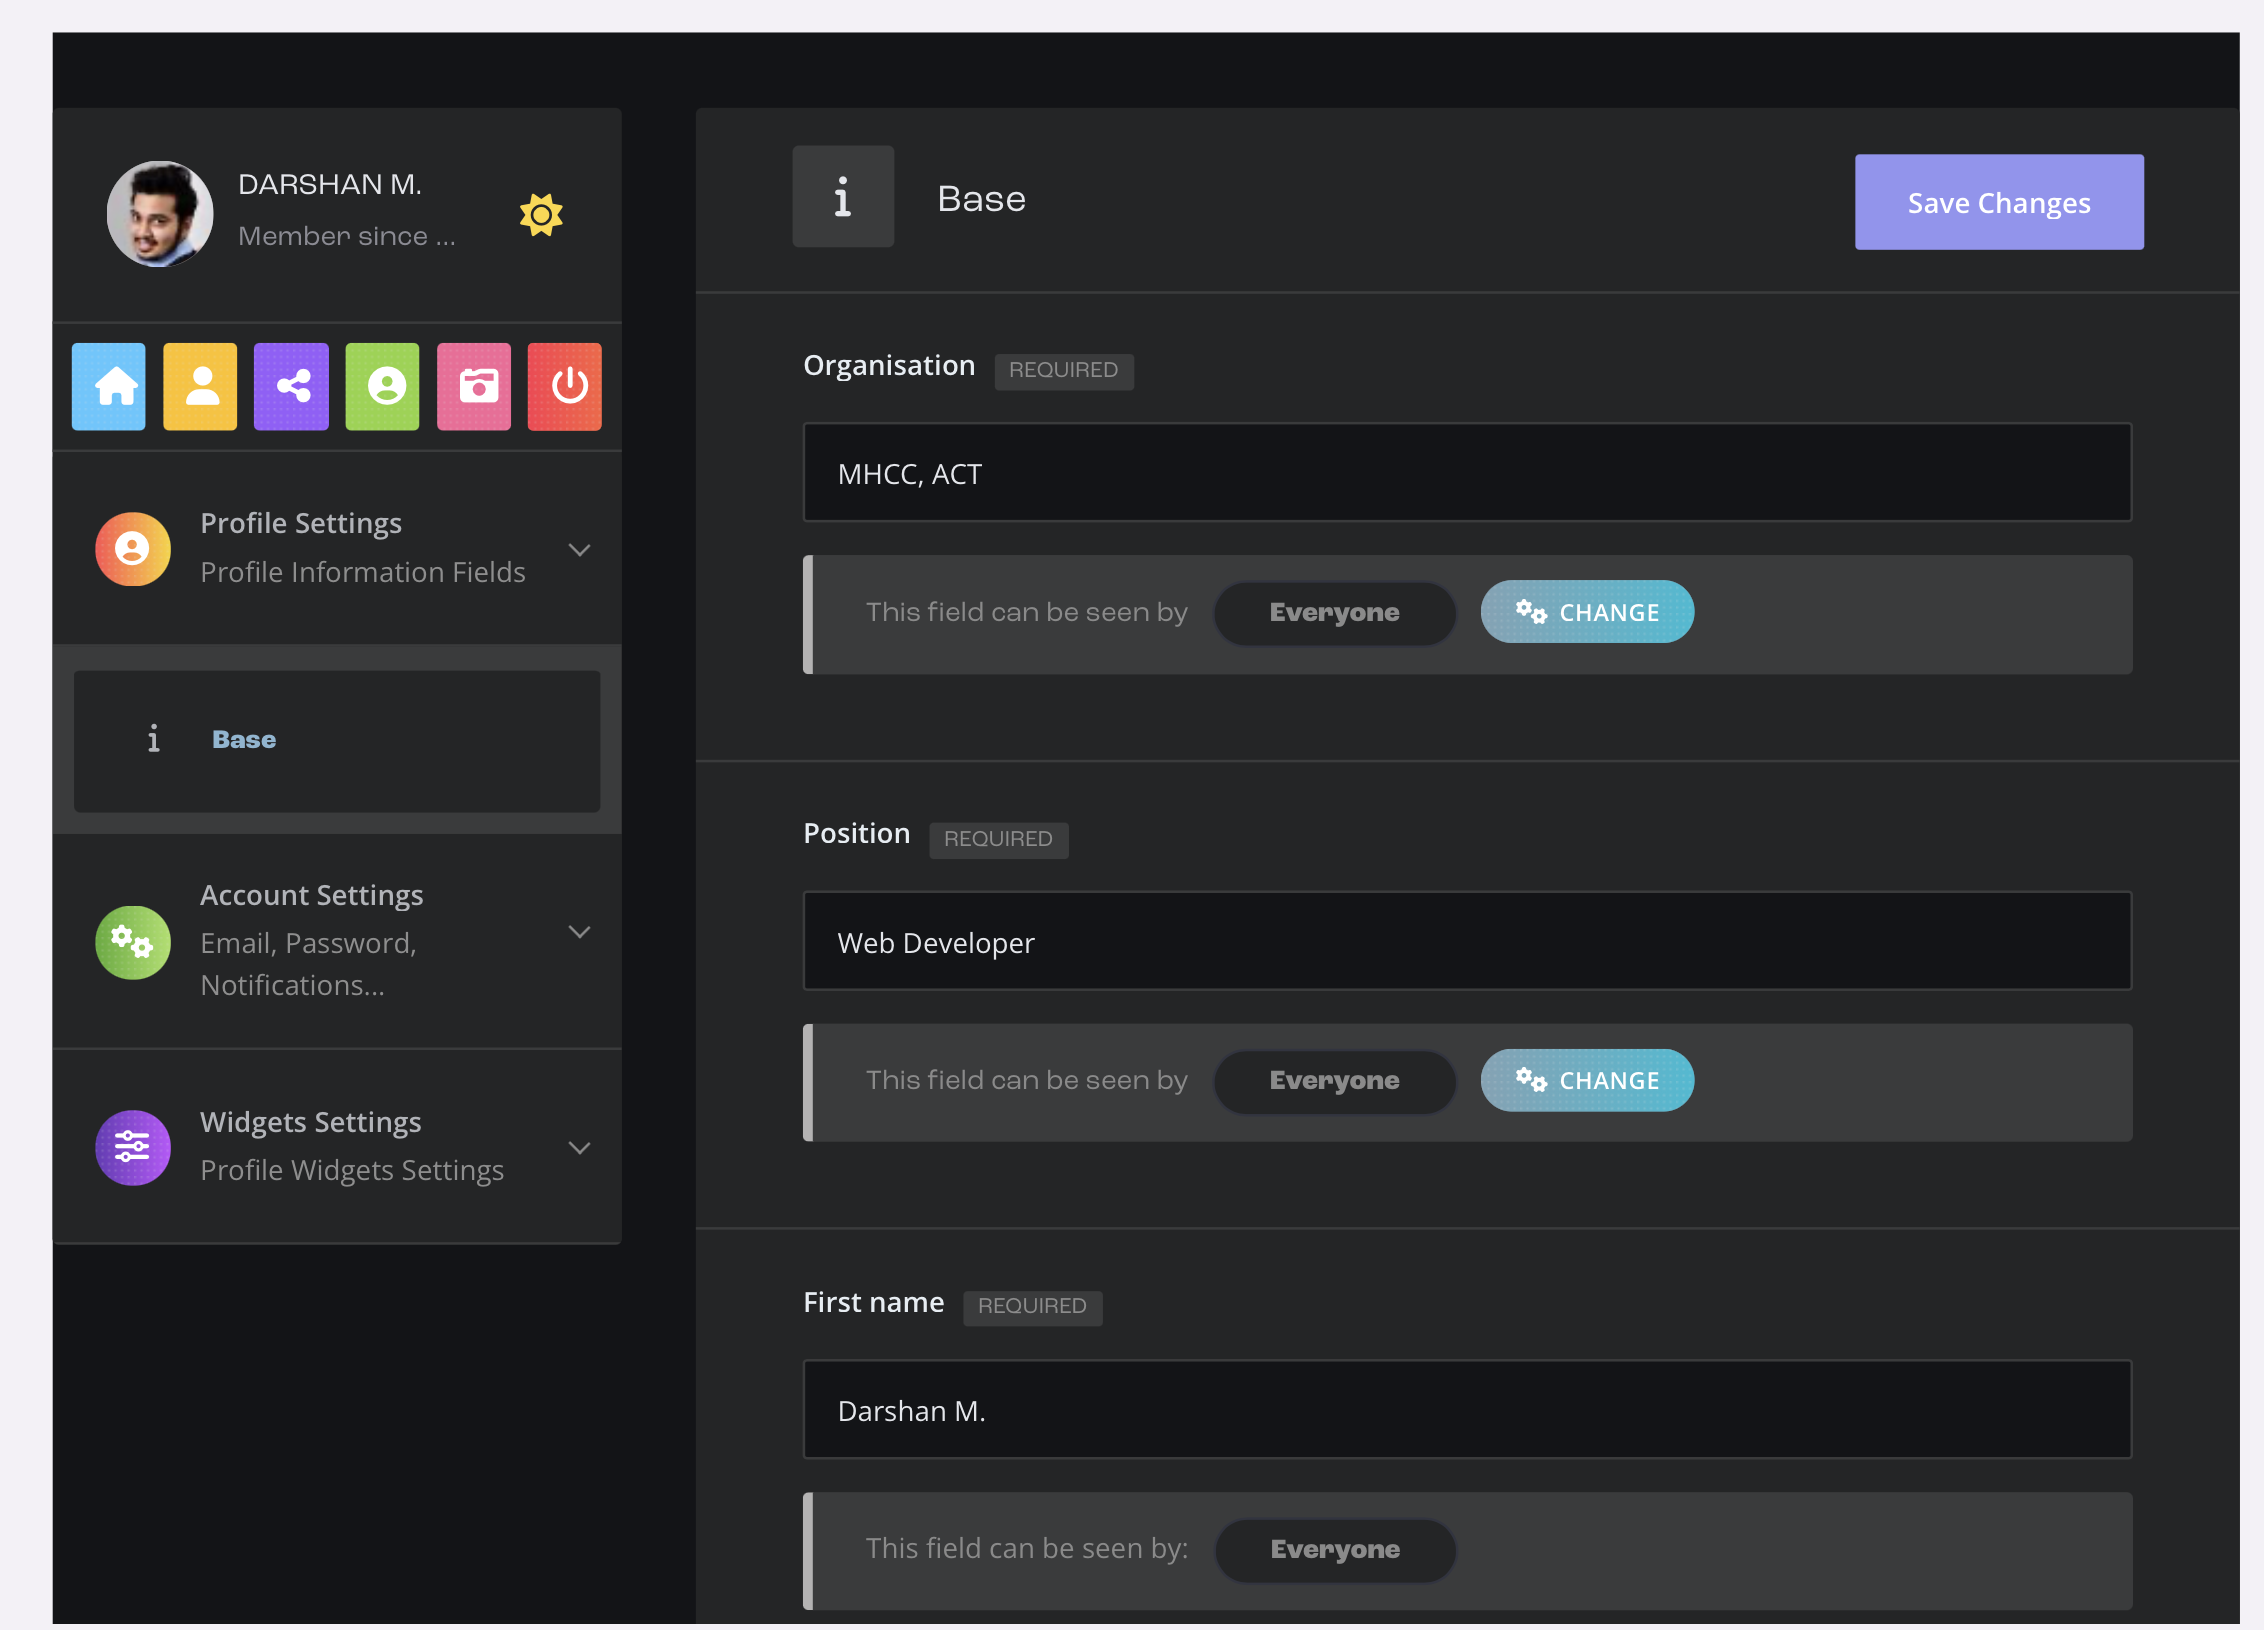Click the REQUIRED tag next to Position

pyautogui.click(x=998, y=839)
